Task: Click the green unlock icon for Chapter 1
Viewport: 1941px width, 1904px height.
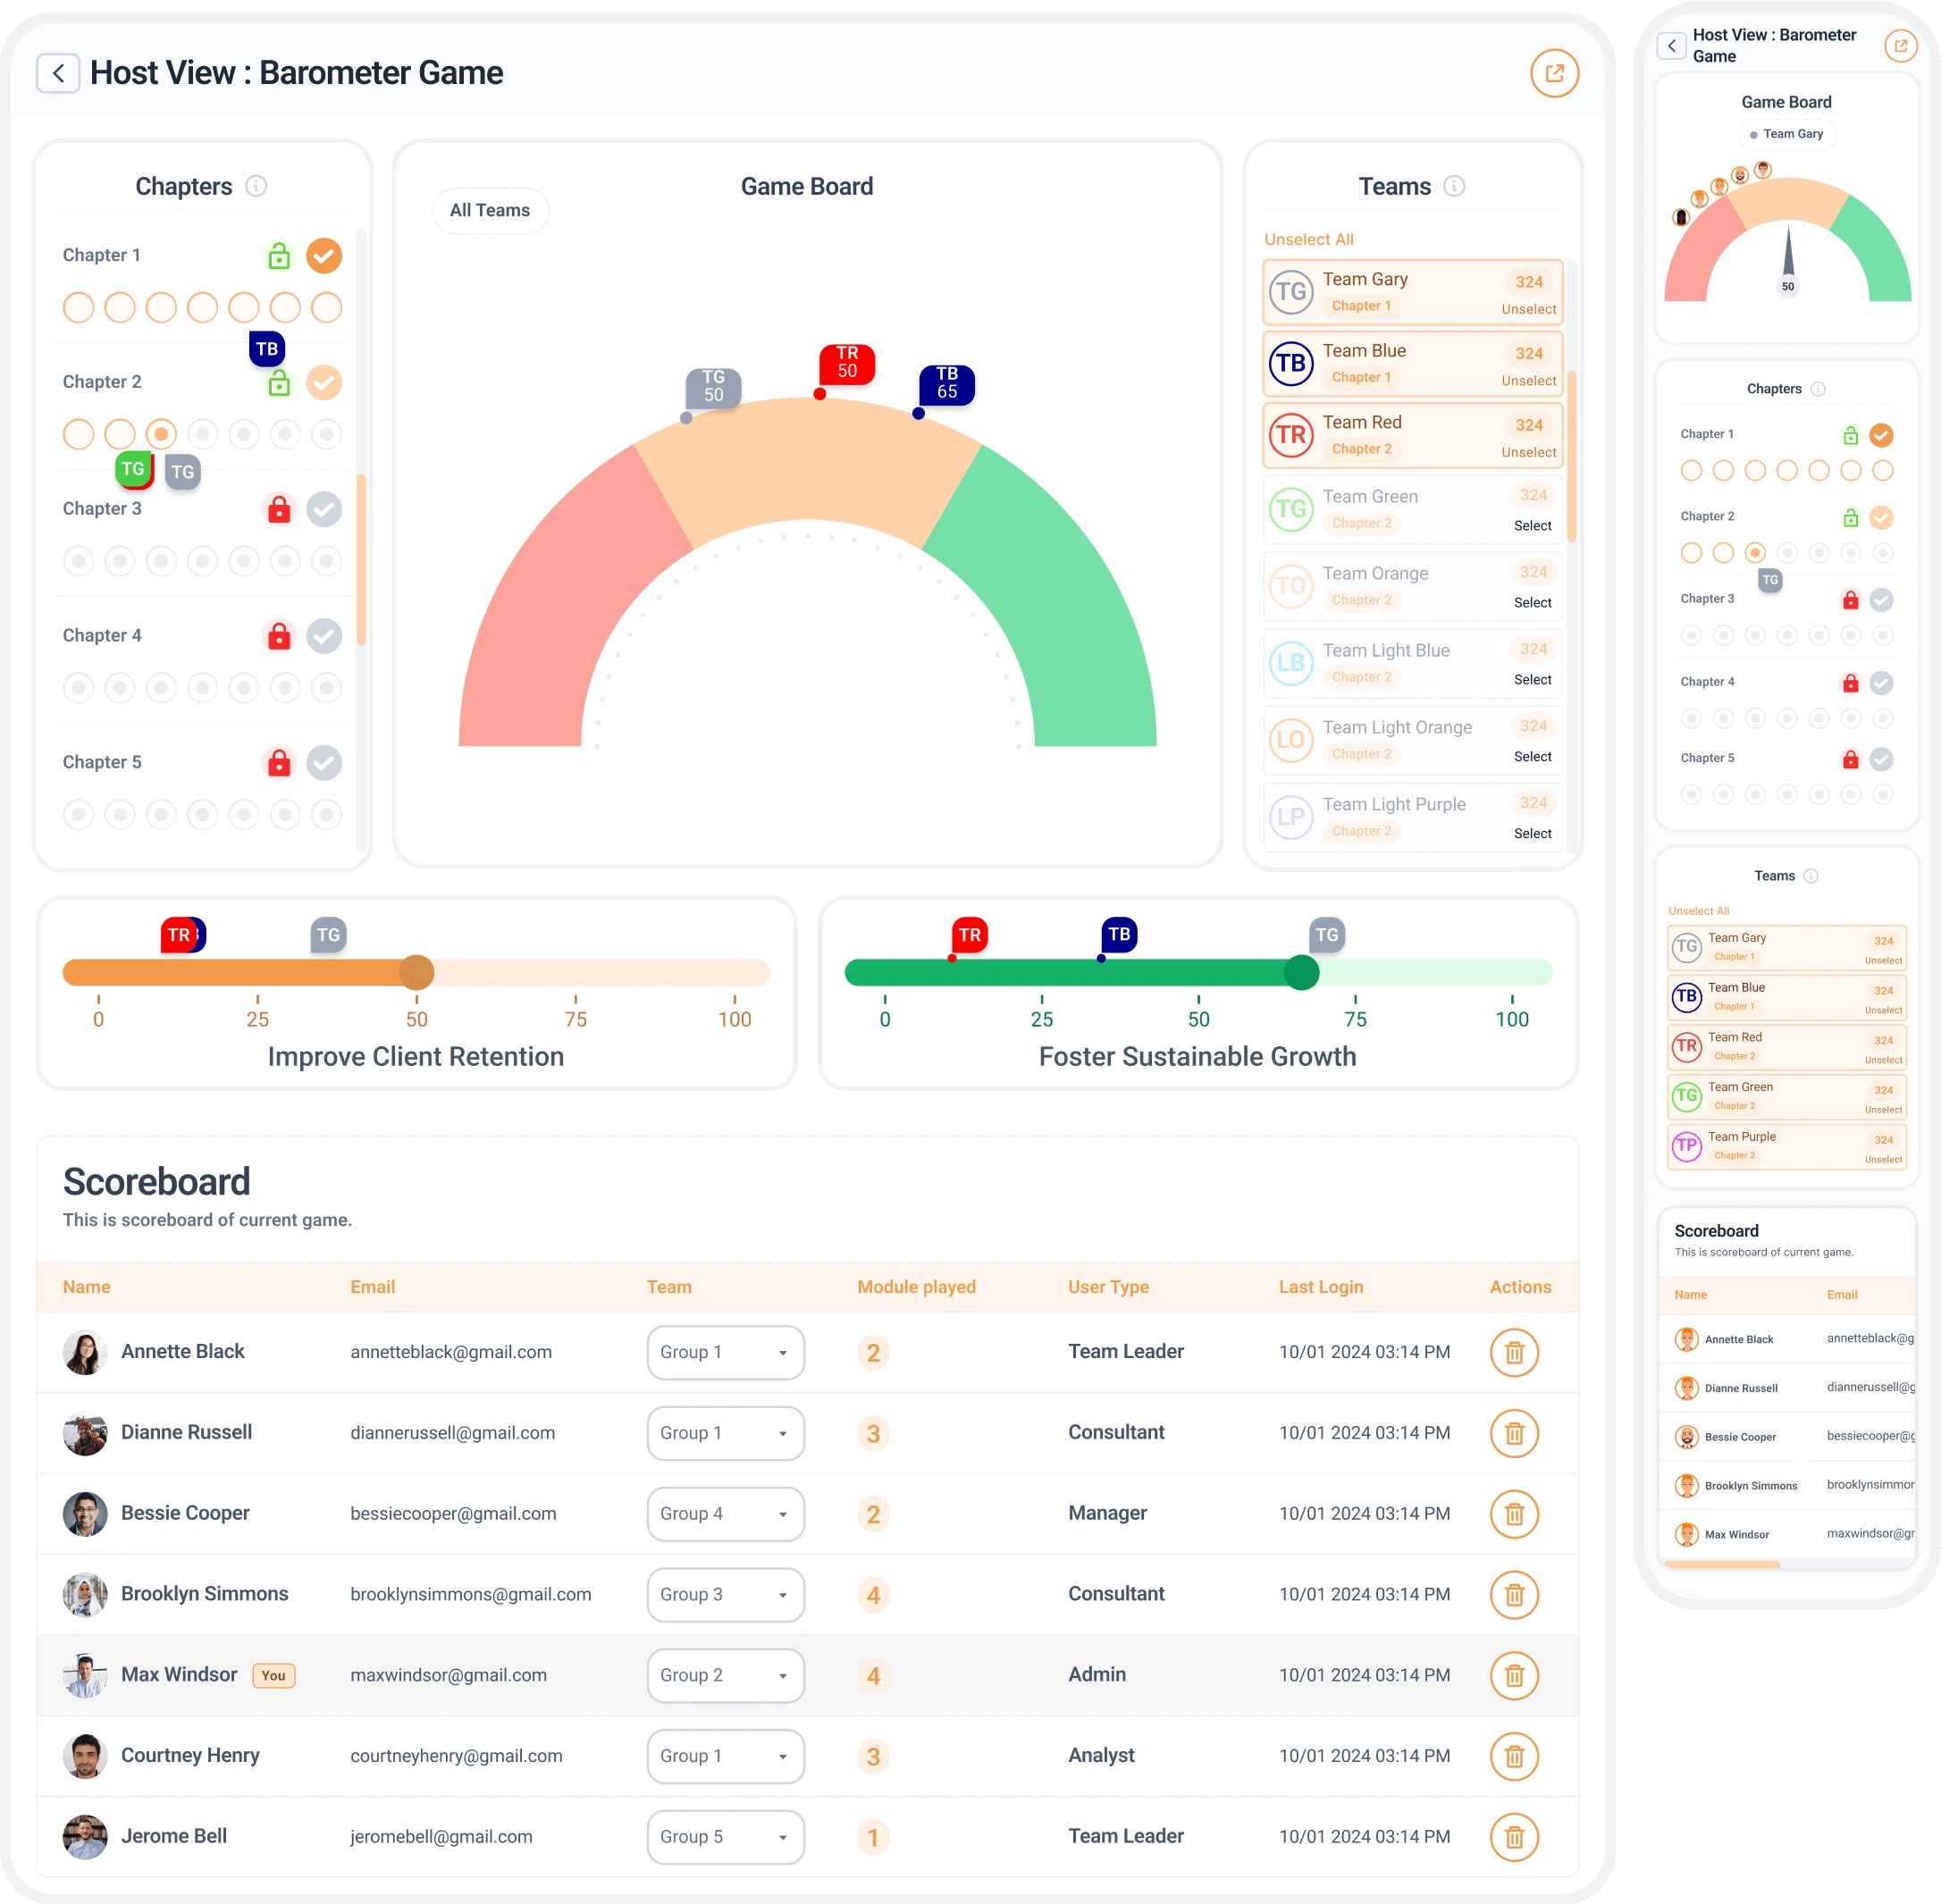Action: 279,256
